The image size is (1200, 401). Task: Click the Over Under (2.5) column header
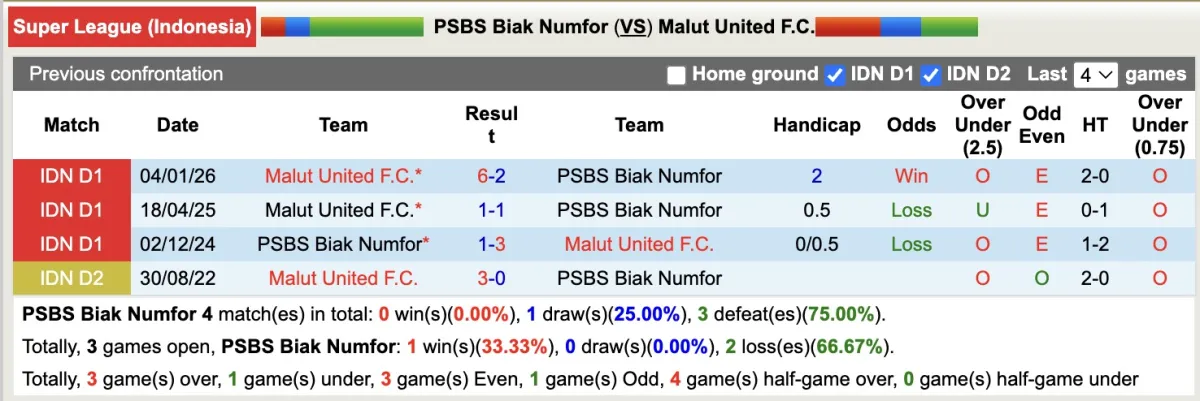[982, 125]
